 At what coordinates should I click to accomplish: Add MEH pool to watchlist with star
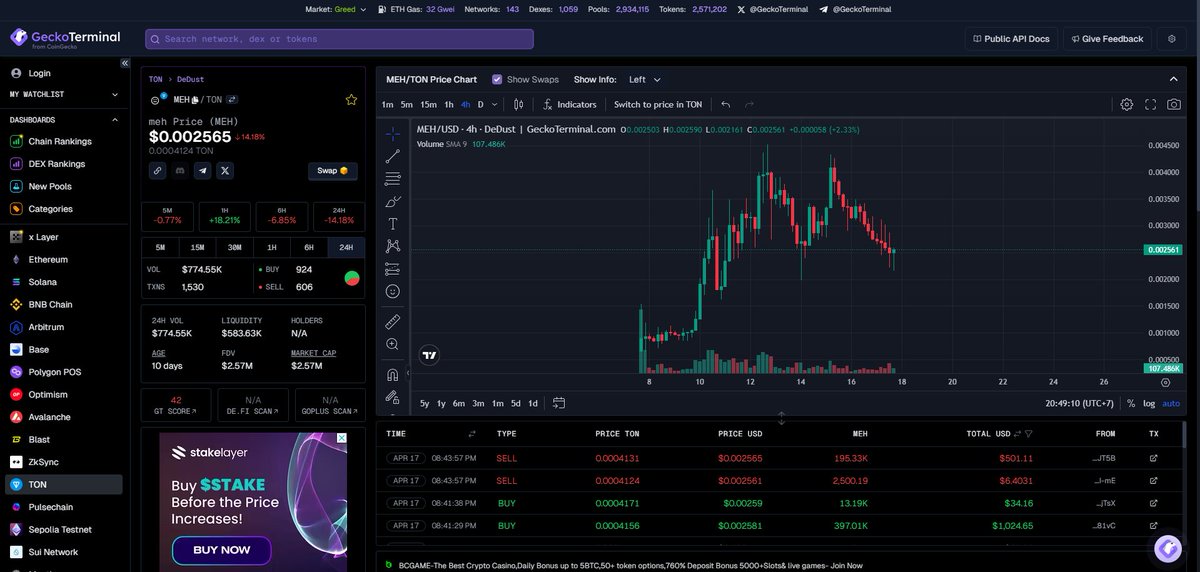[351, 100]
